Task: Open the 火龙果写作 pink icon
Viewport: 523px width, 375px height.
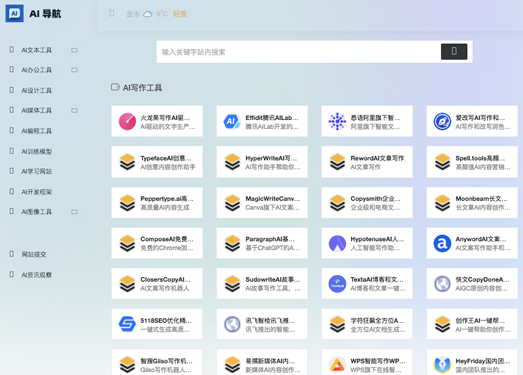Action: pyautogui.click(x=127, y=121)
